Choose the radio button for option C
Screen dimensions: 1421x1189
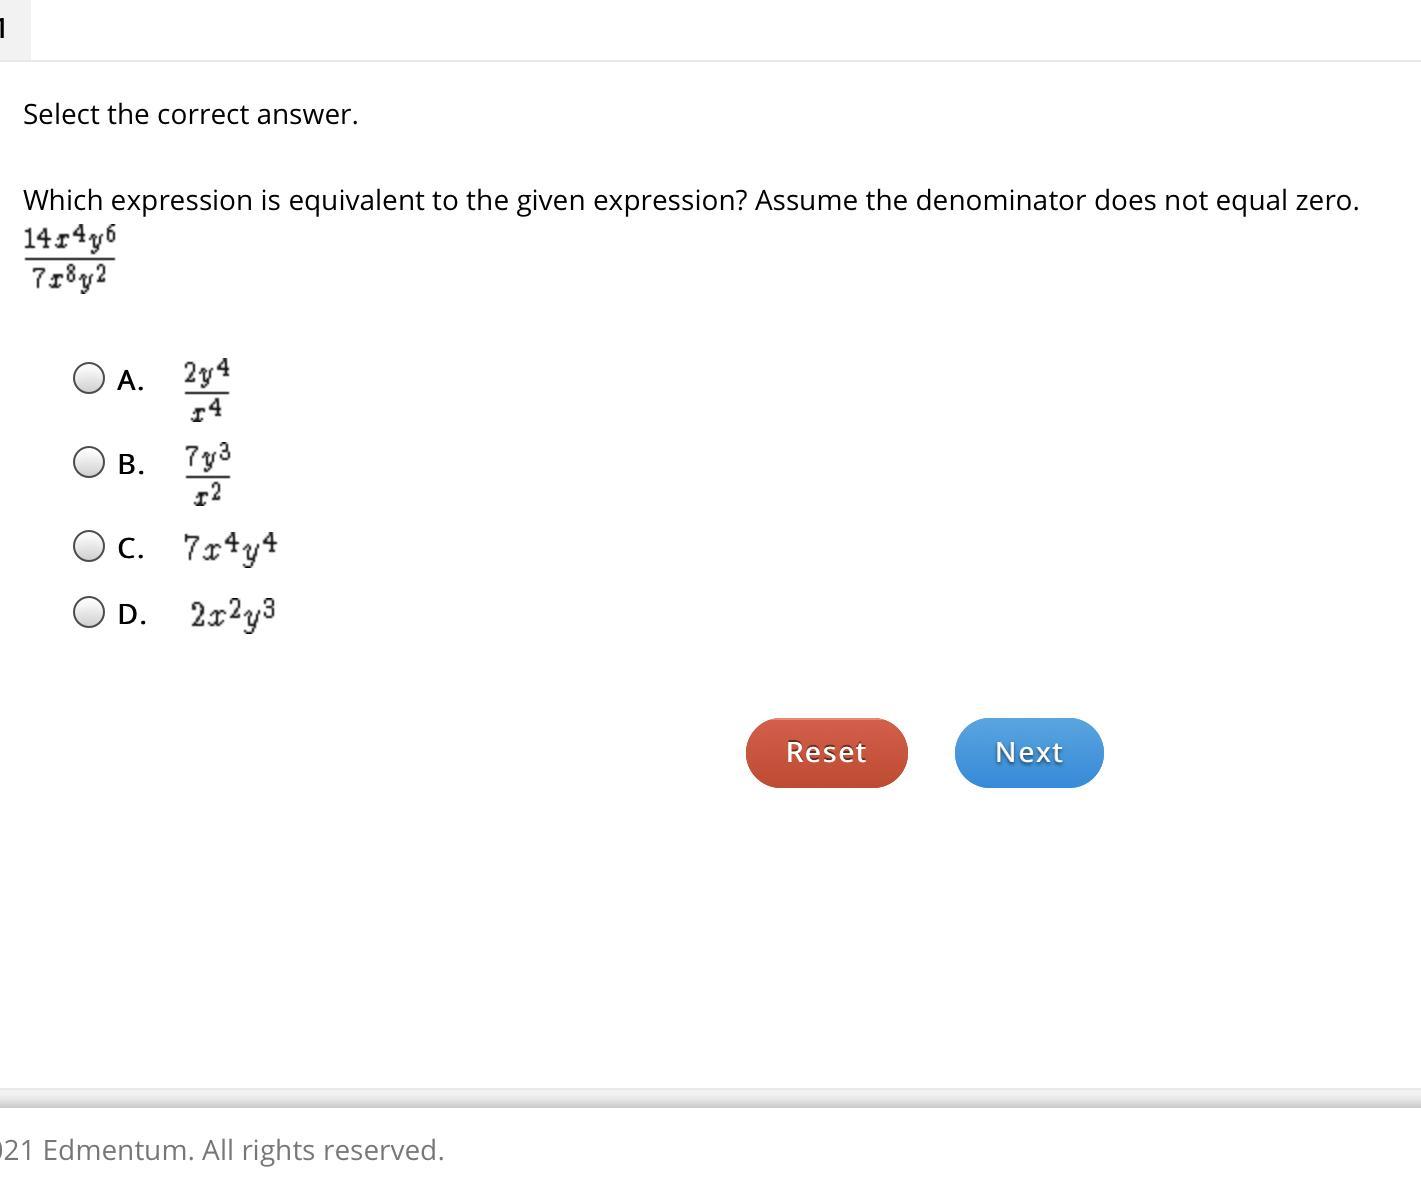pos(89,546)
